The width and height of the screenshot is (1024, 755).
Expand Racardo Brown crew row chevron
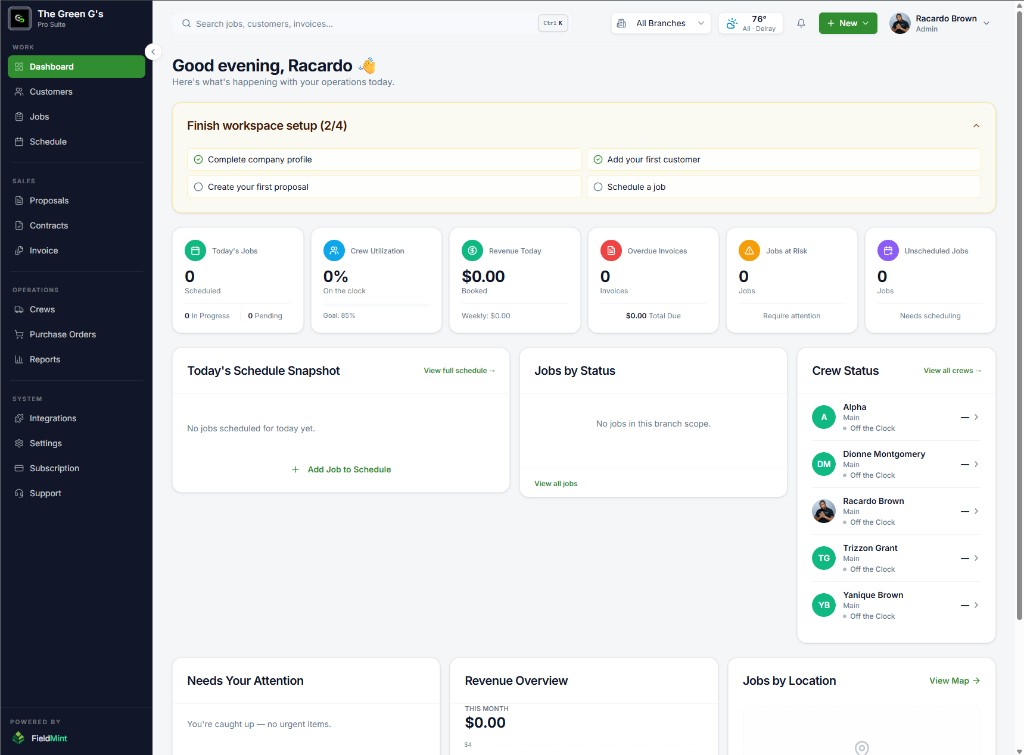coord(976,511)
